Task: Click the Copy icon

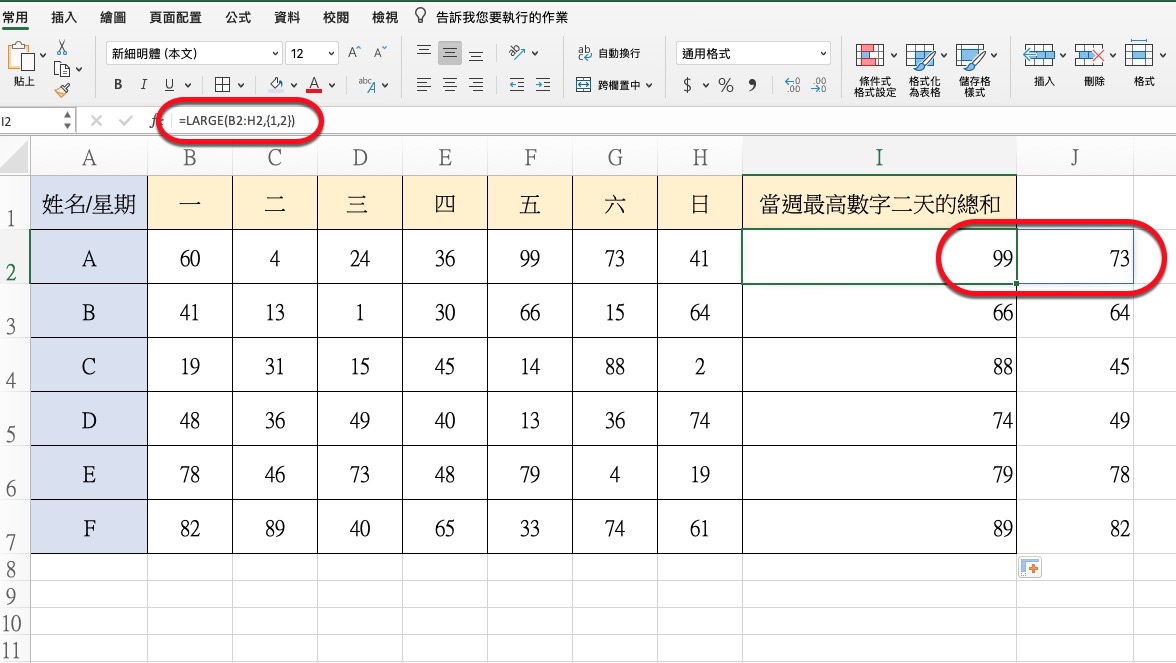Action: pos(62,69)
